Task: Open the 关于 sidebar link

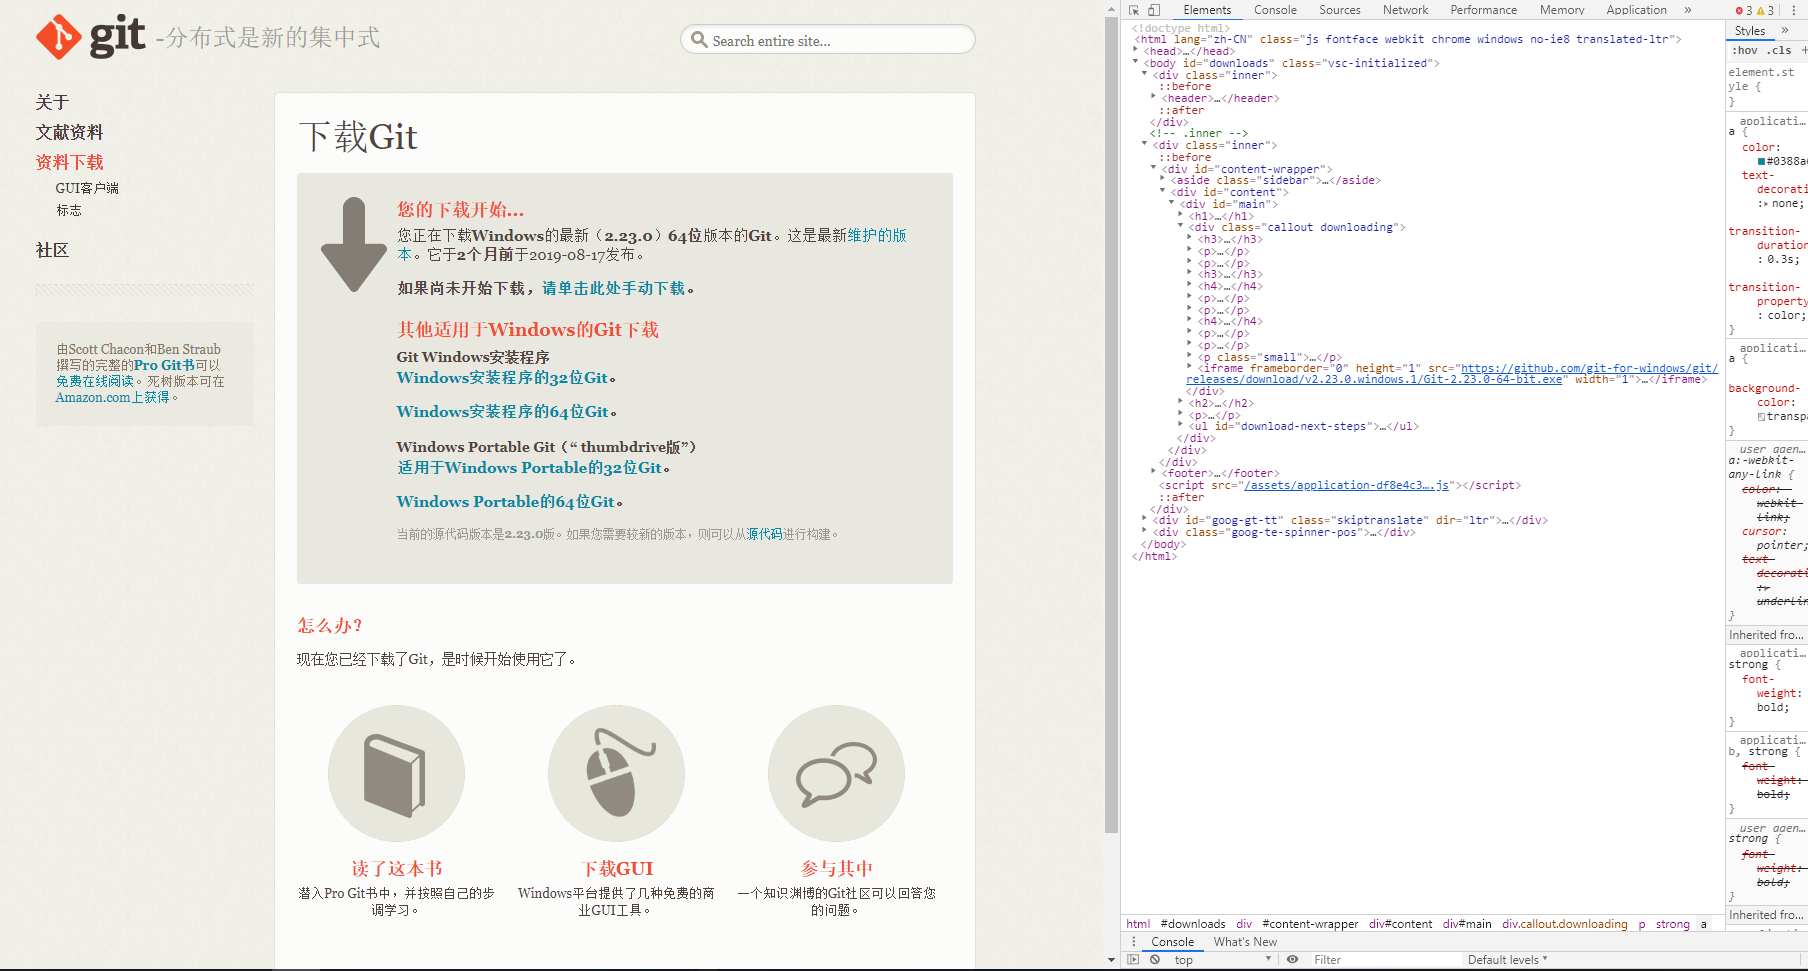Action: point(52,102)
